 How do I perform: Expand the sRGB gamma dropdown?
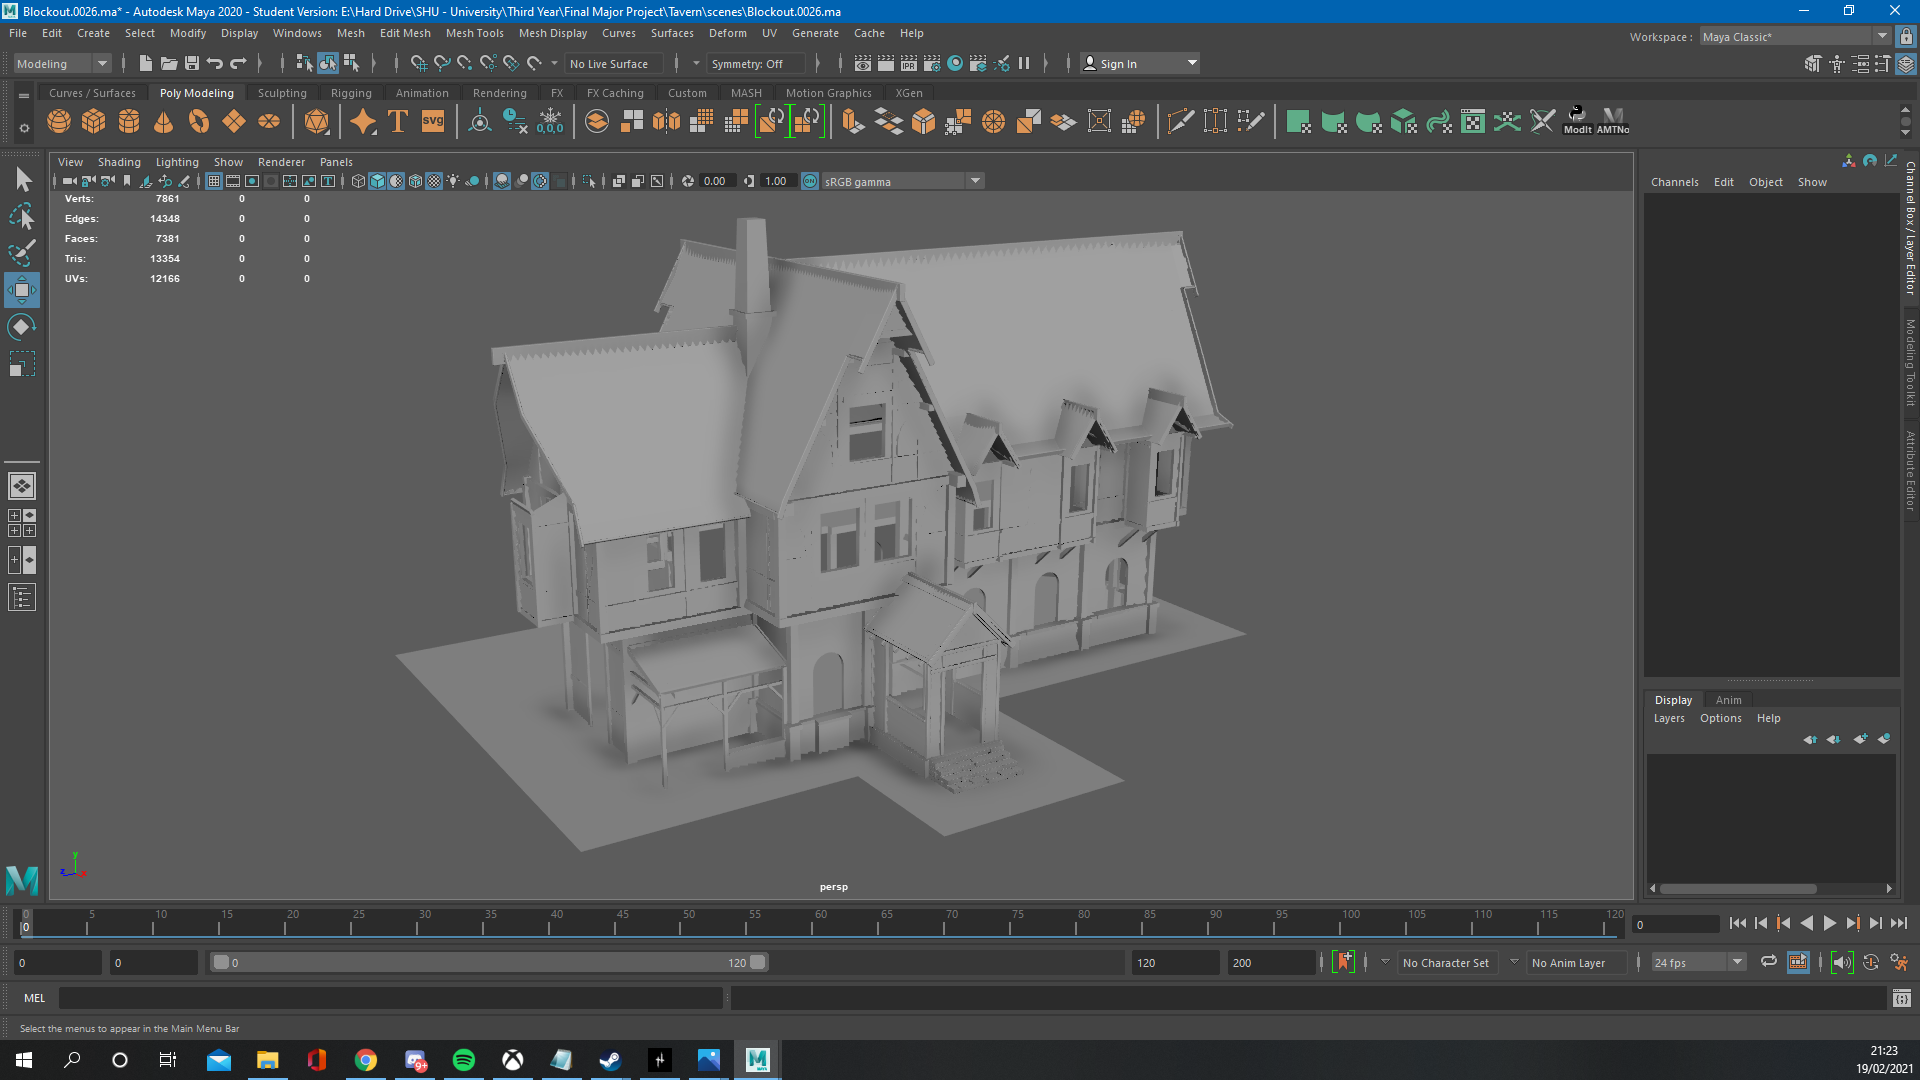[975, 181]
